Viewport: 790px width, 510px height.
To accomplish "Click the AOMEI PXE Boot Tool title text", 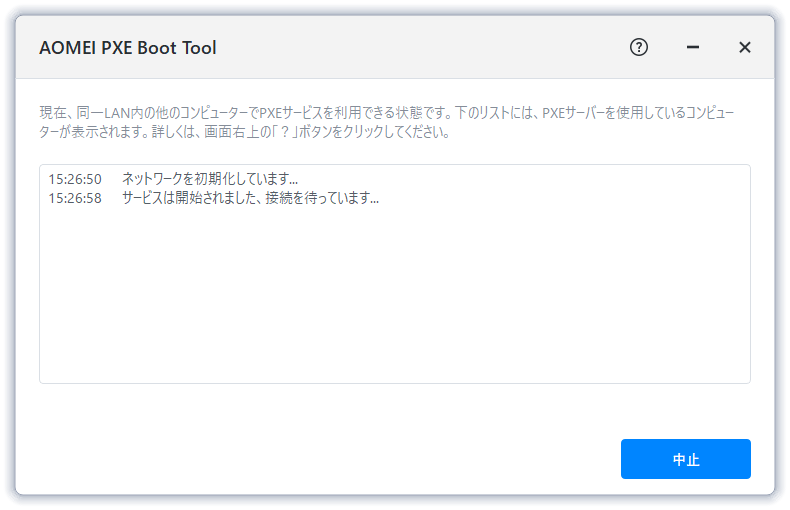I will tap(127, 48).
